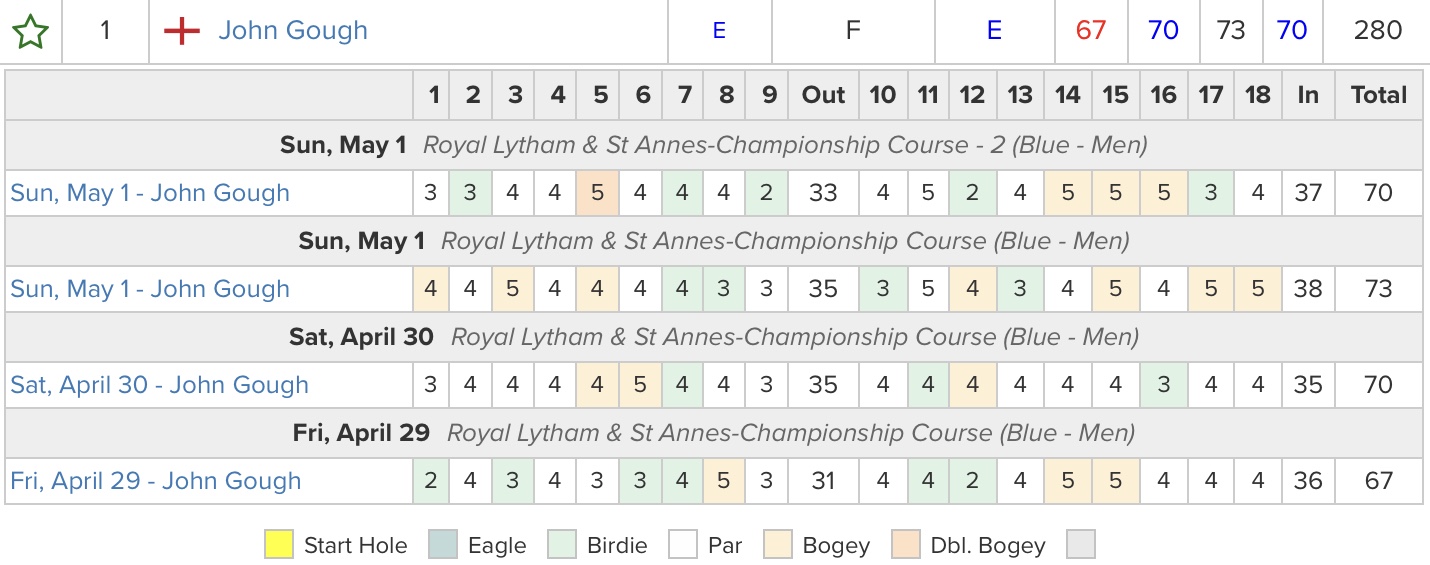
Task: Click the red 67 round score
Action: point(1091,31)
